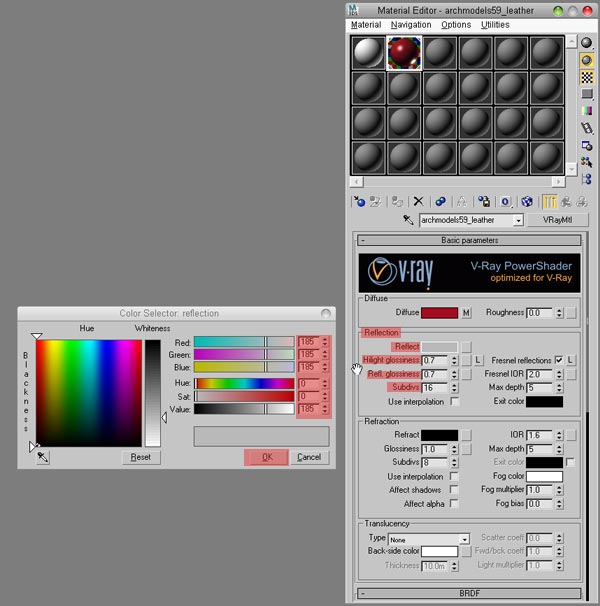Collapse the Basic parameters rollout
The width and height of the screenshot is (600, 606).
tap(469, 240)
